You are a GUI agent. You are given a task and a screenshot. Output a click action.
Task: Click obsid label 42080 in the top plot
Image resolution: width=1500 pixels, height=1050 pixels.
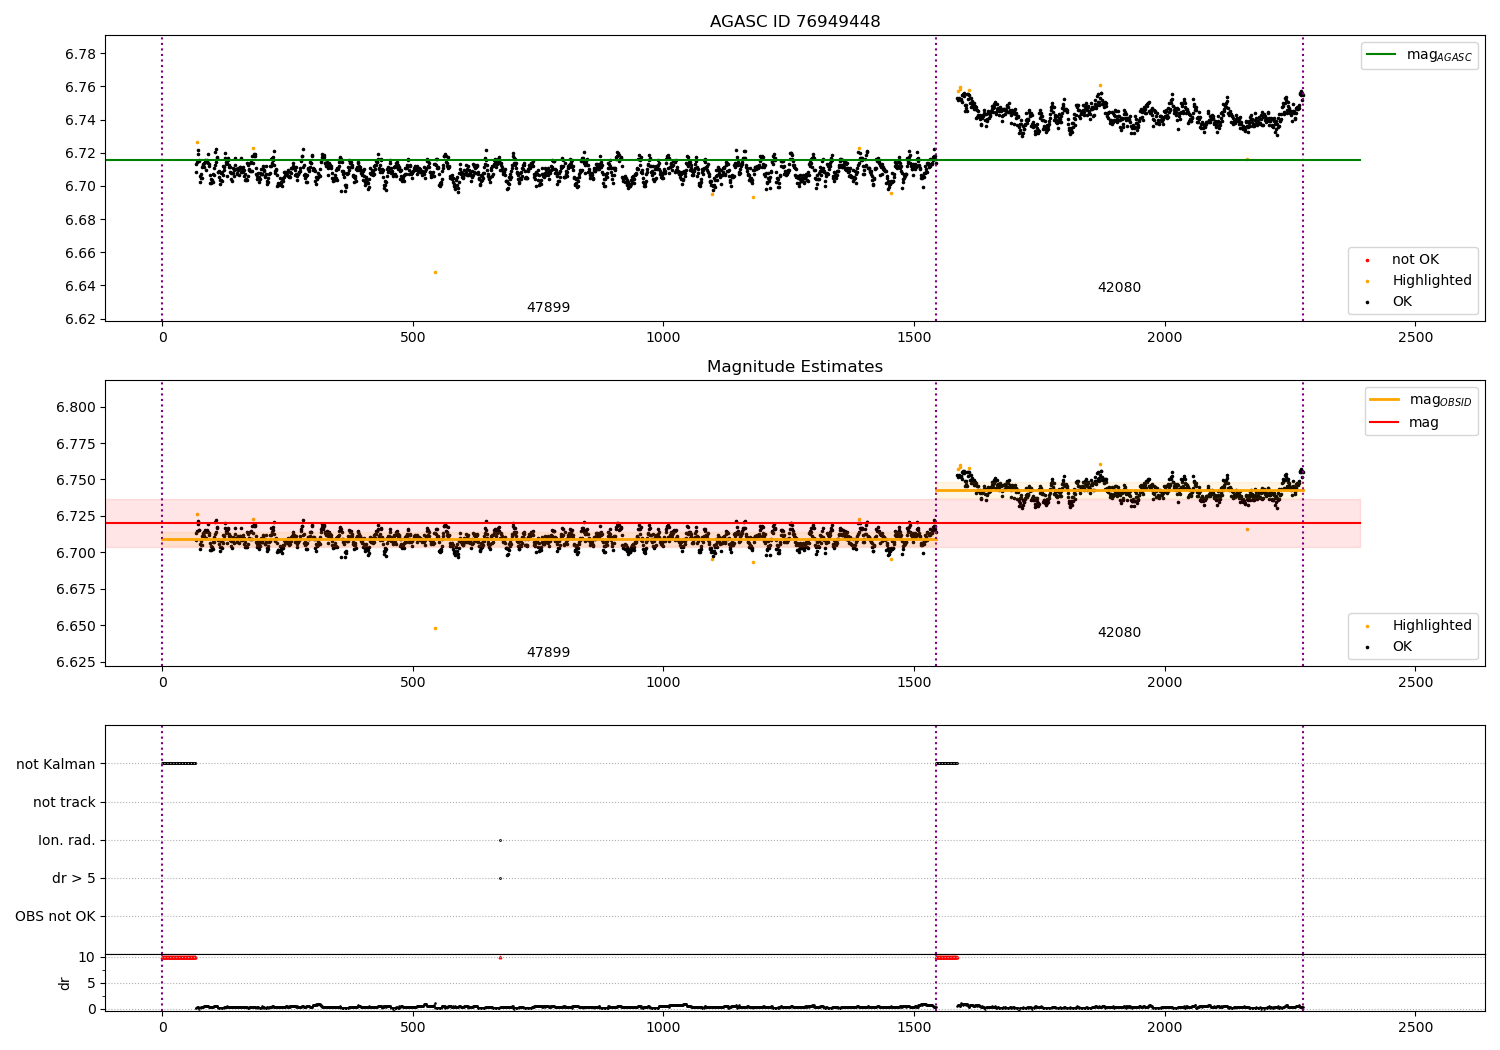1119,288
